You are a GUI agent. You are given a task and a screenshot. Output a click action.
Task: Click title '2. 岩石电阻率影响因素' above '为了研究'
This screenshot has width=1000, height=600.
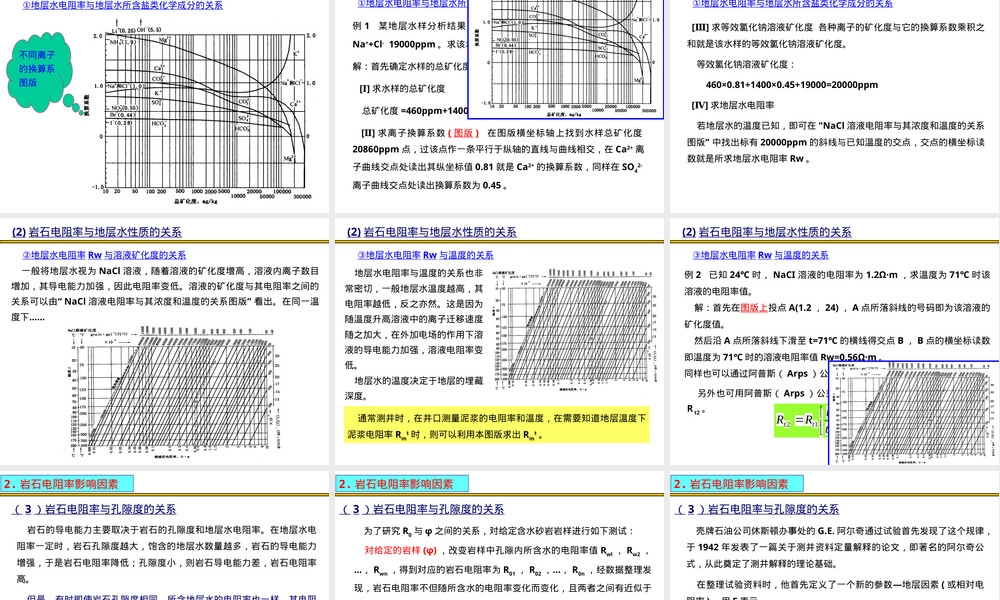[x=402, y=484]
